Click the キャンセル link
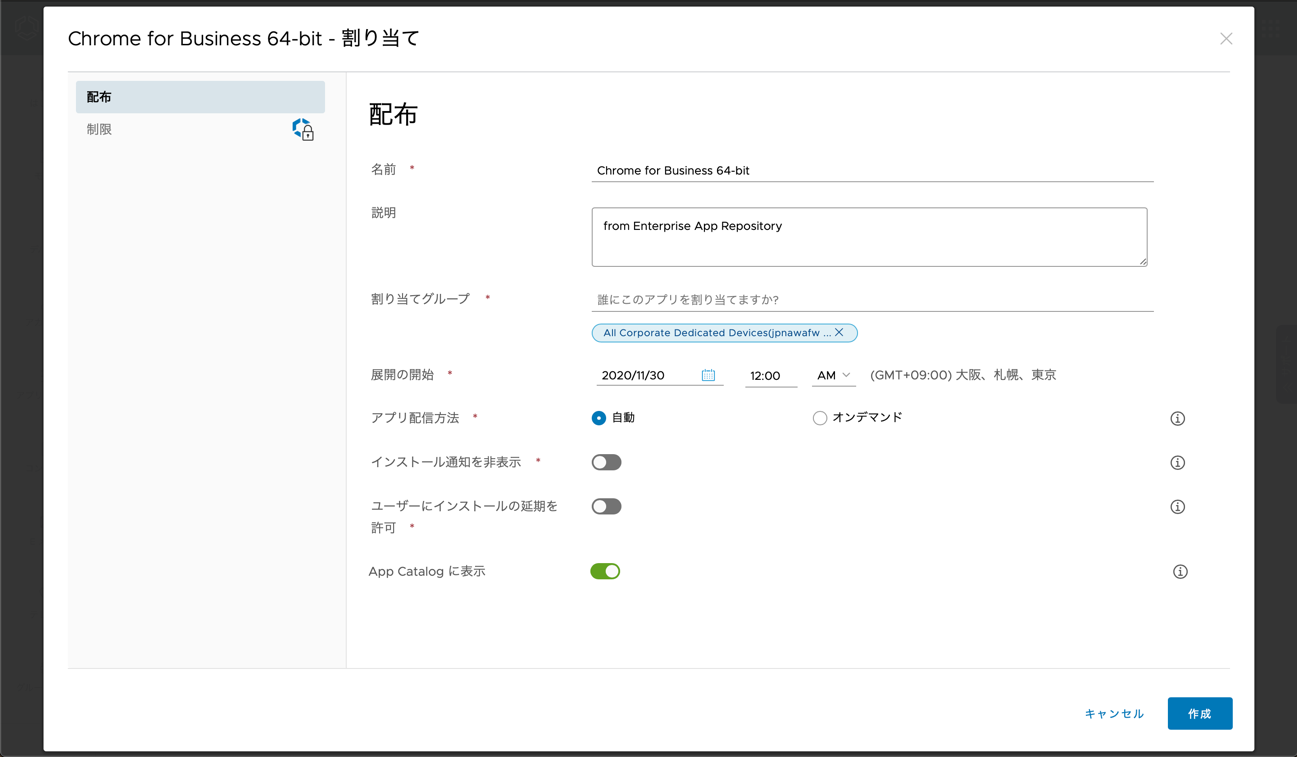The height and width of the screenshot is (757, 1297). (1114, 714)
